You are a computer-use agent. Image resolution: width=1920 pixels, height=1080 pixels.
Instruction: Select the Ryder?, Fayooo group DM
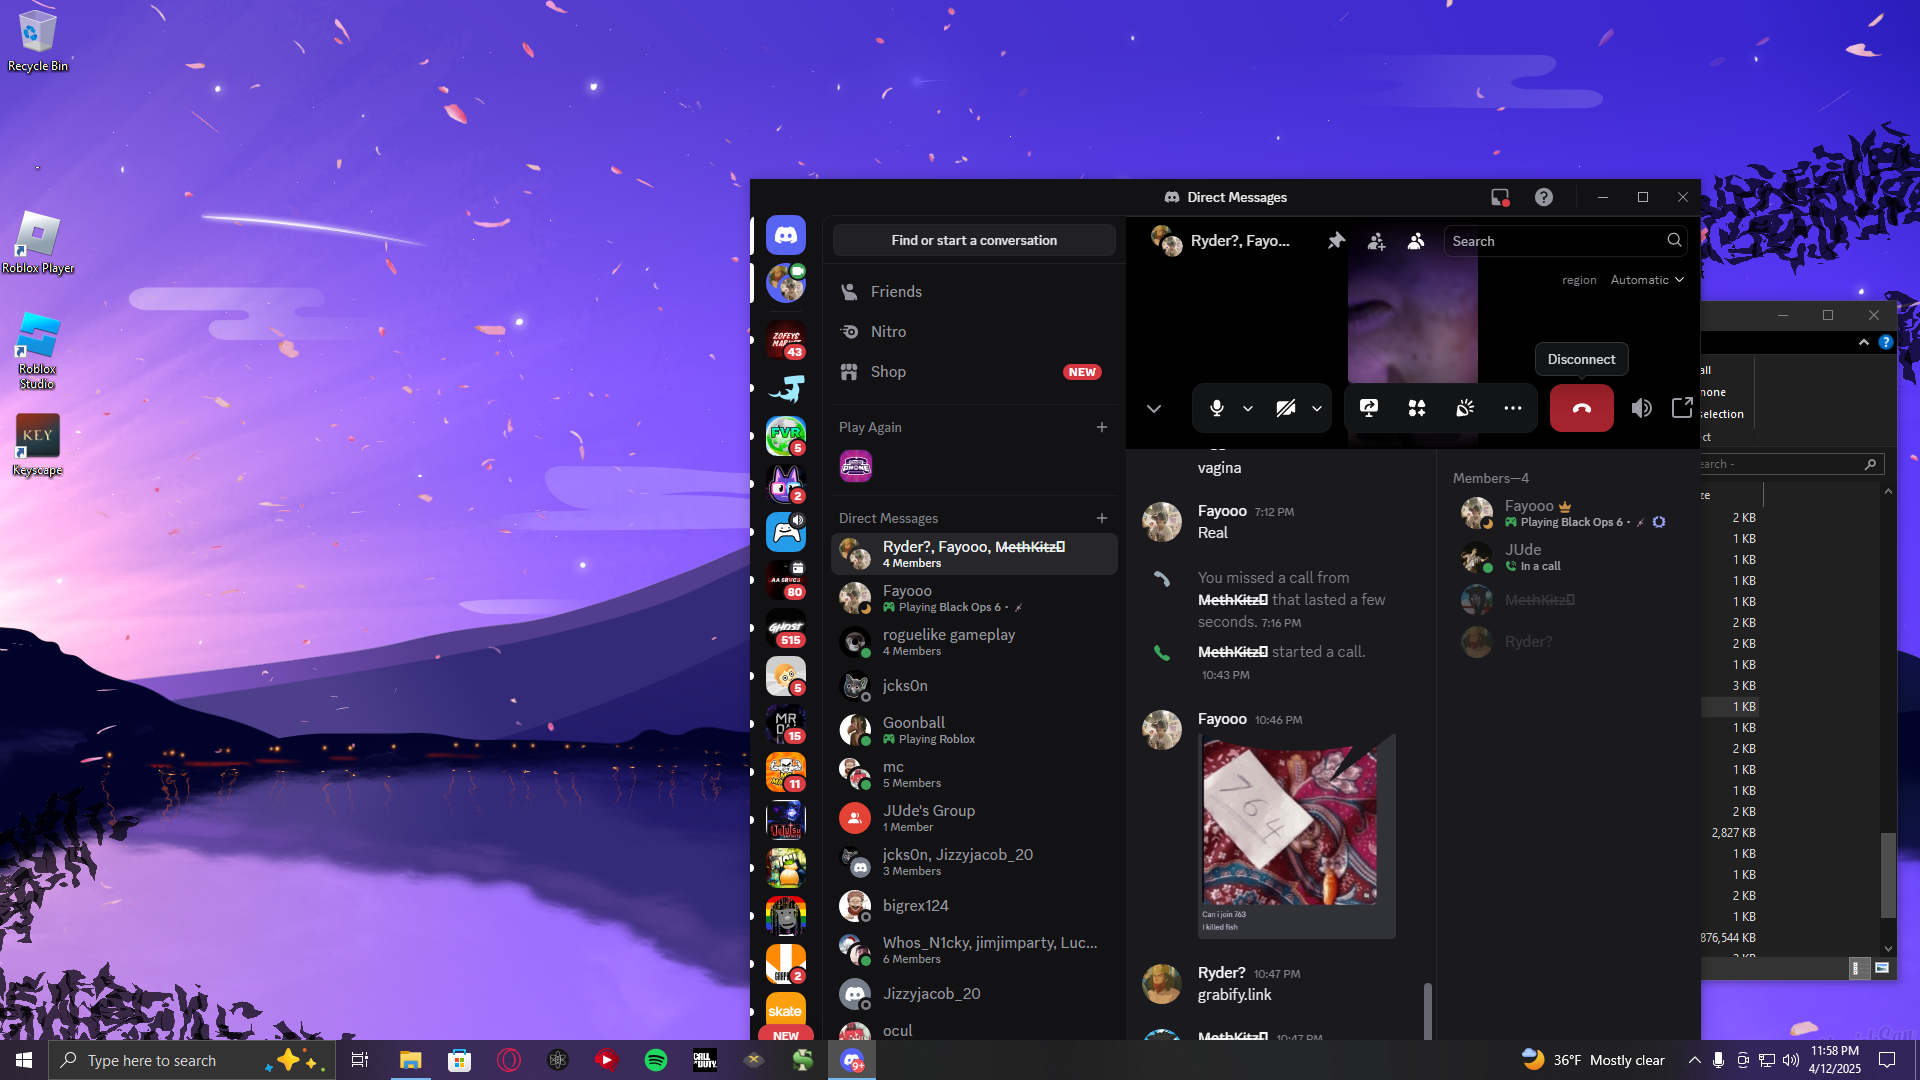click(974, 554)
